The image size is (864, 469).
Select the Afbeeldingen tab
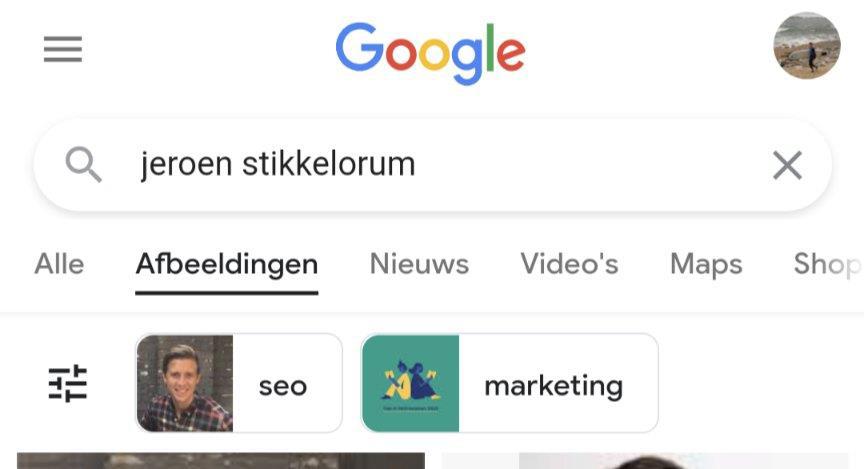[x=226, y=265]
